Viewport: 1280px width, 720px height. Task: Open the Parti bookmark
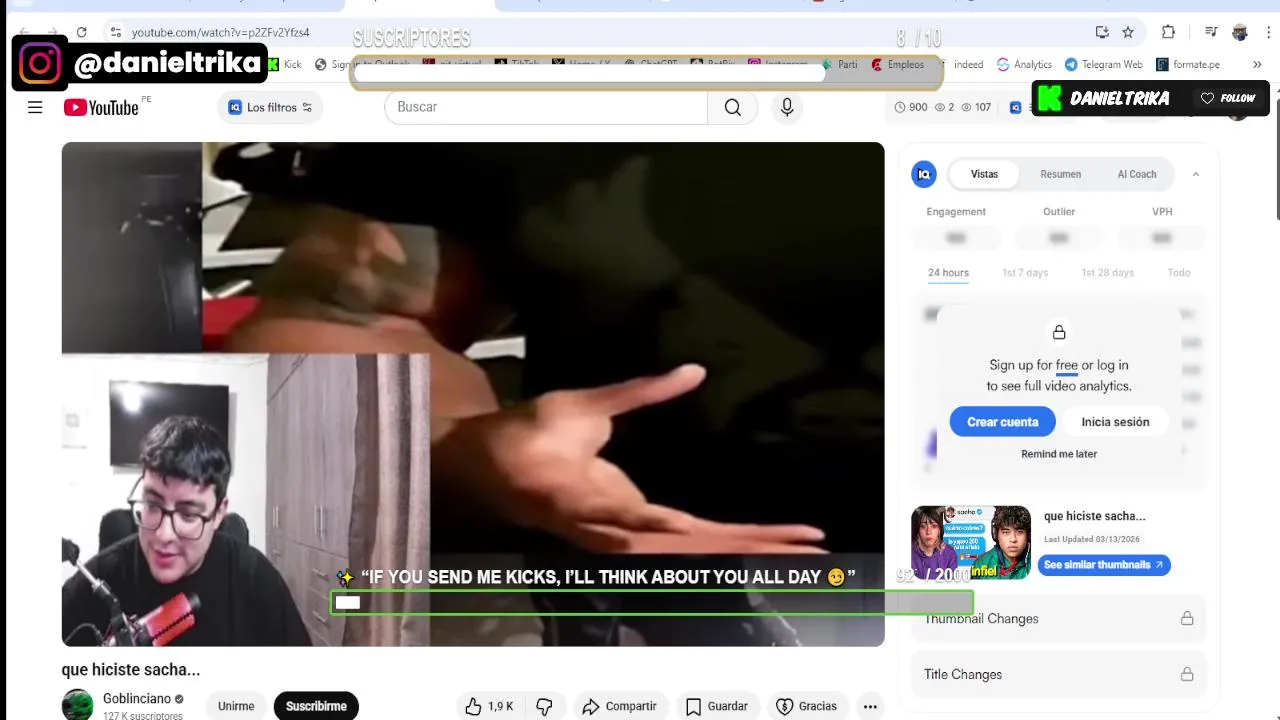839,64
